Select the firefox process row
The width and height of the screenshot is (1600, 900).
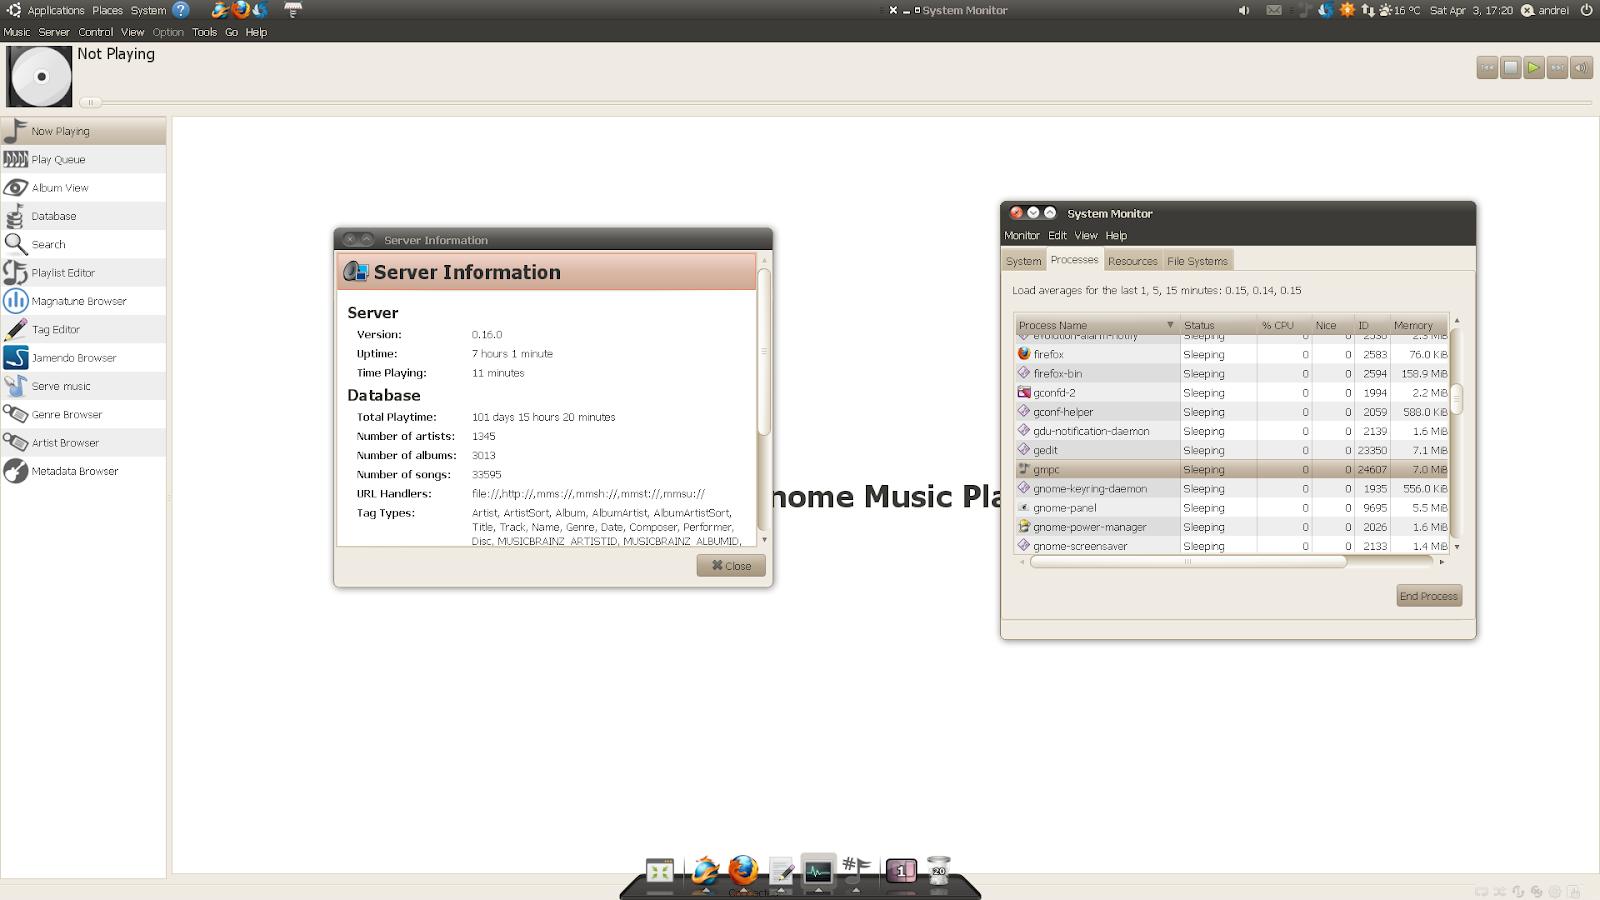(1232, 354)
